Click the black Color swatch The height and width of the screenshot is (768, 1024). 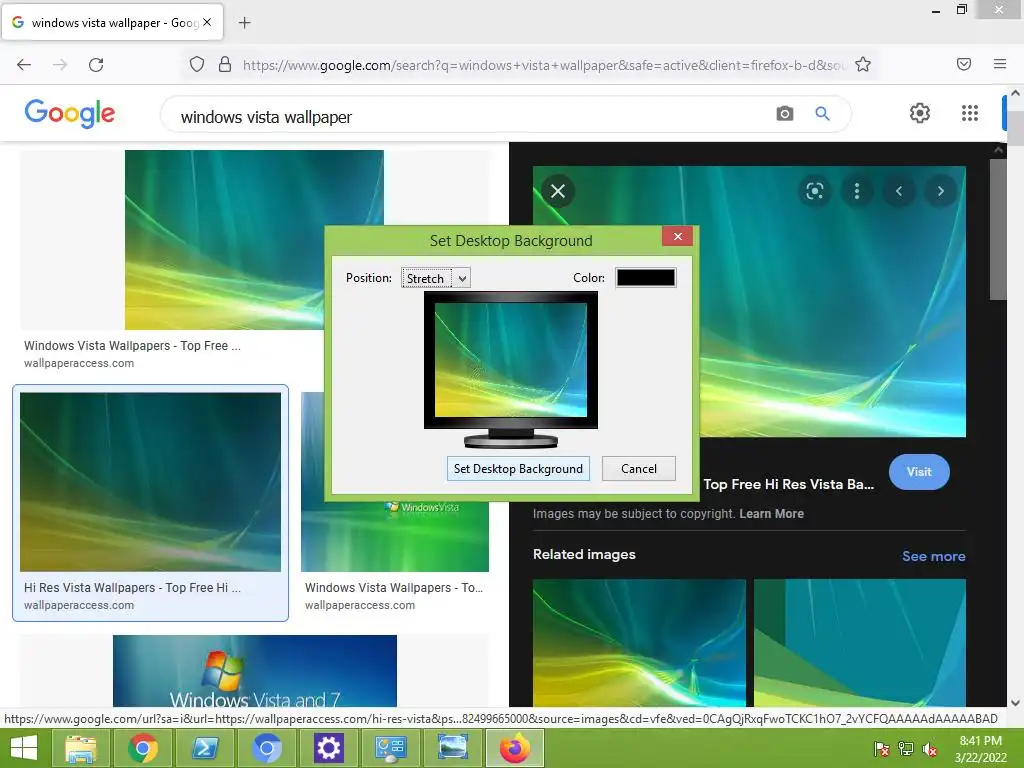pyautogui.click(x=645, y=278)
